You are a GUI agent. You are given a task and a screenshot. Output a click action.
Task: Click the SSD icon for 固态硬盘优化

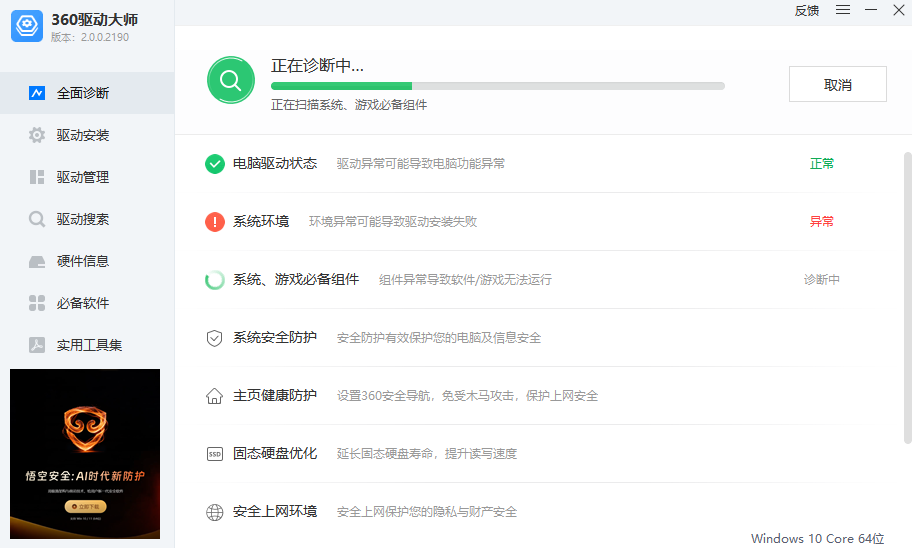[215, 454]
